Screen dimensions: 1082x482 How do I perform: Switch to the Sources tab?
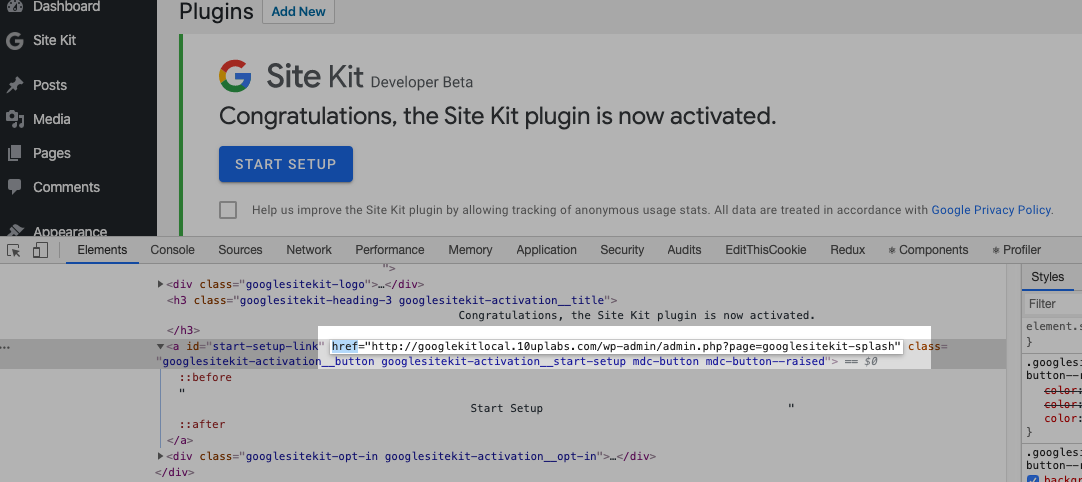[x=240, y=250]
